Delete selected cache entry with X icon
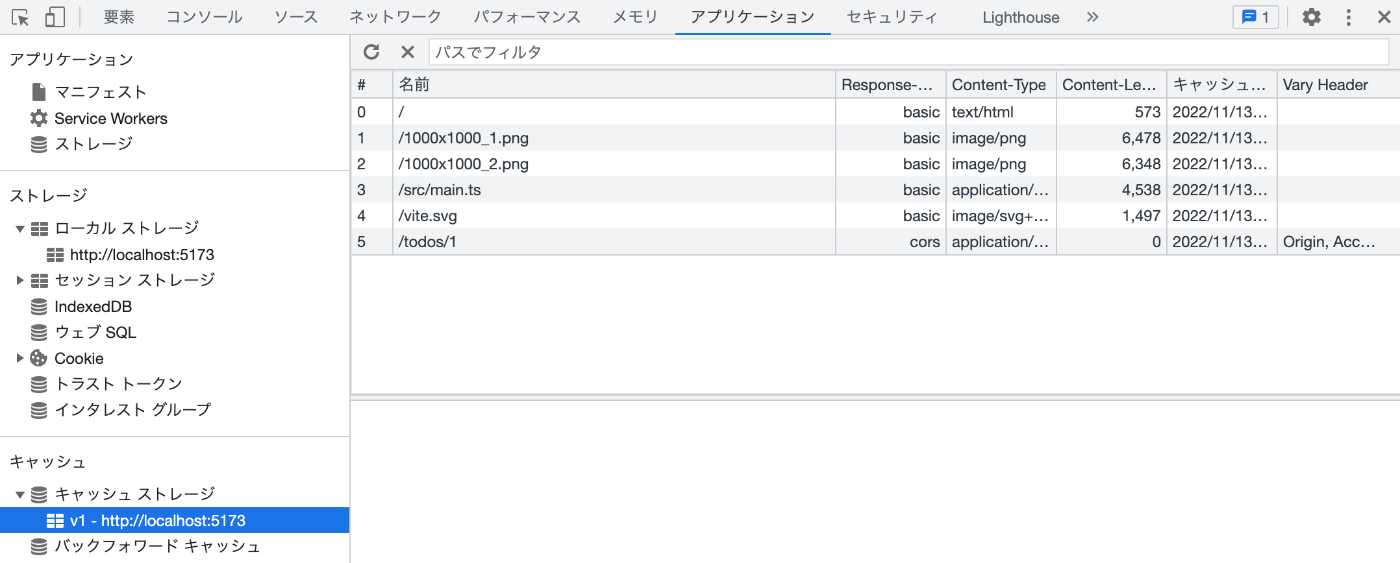1400x563 pixels. point(407,52)
